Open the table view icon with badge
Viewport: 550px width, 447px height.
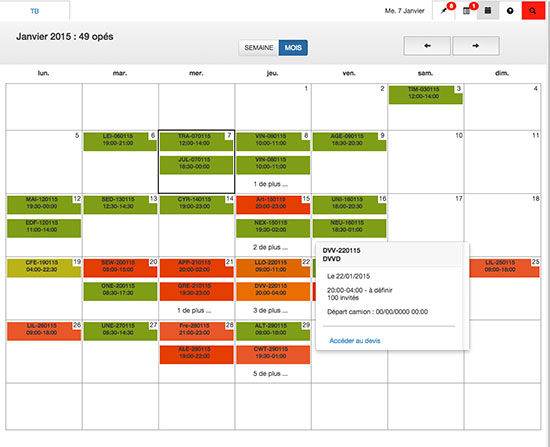(467, 11)
